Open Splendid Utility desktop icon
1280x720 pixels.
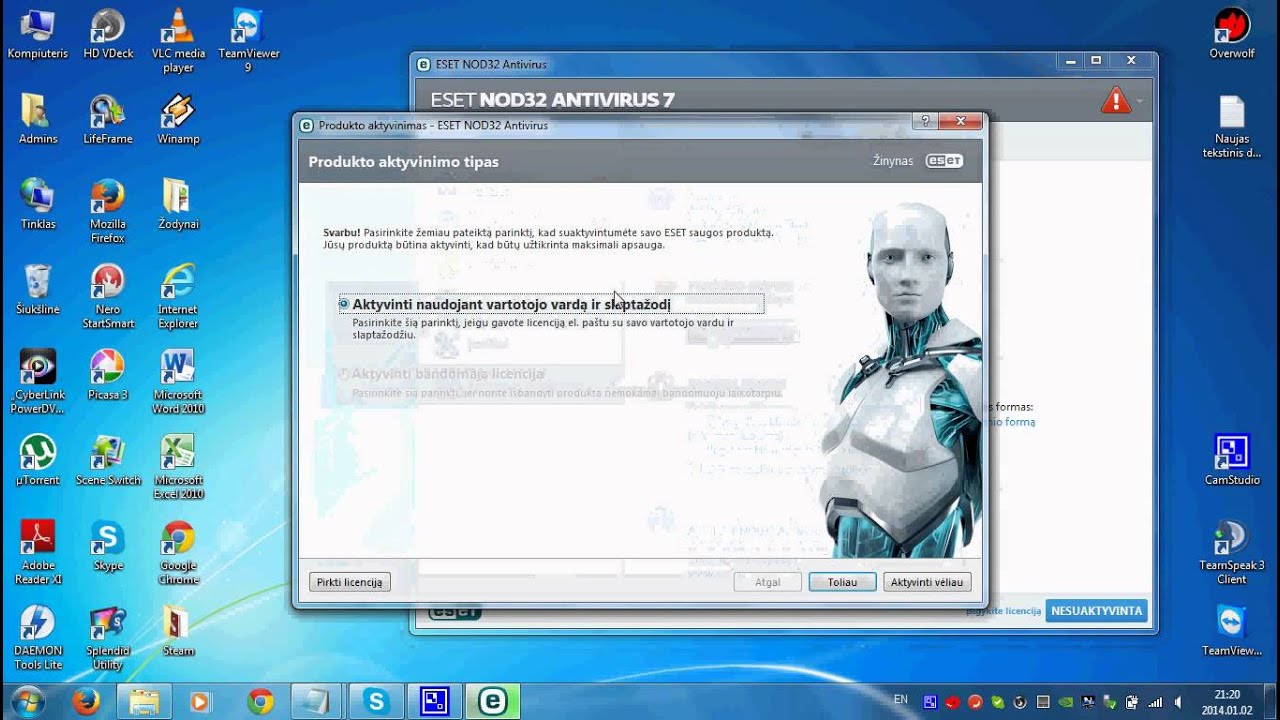108,637
